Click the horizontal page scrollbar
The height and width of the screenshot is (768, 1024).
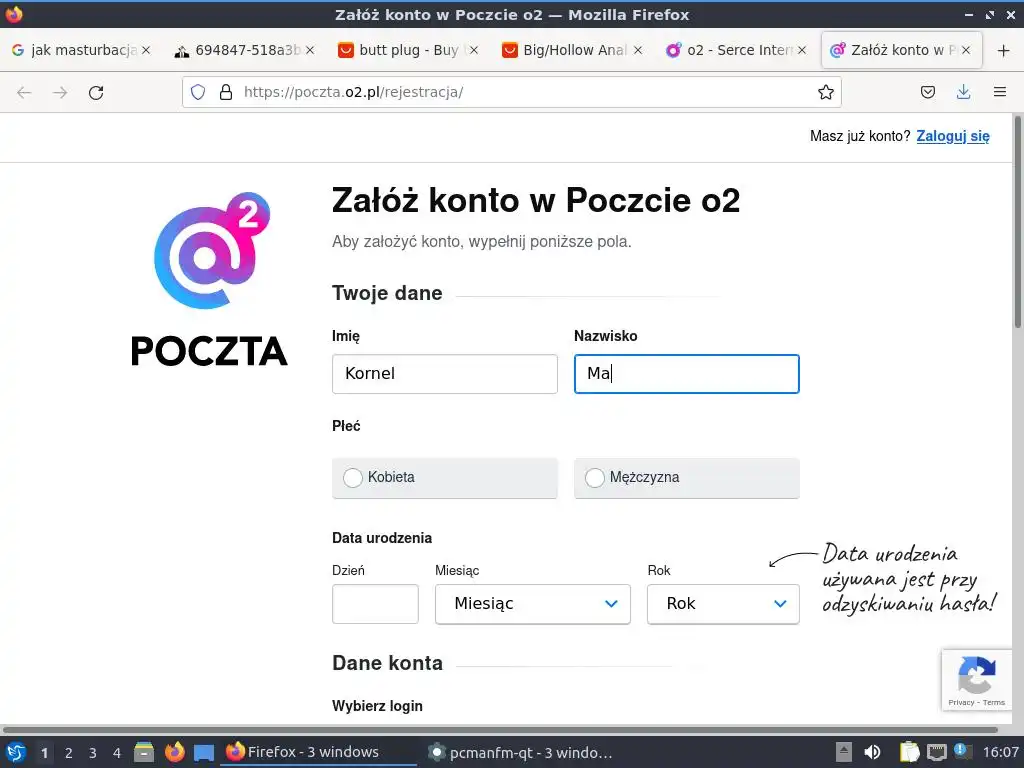pyautogui.click(x=500, y=729)
